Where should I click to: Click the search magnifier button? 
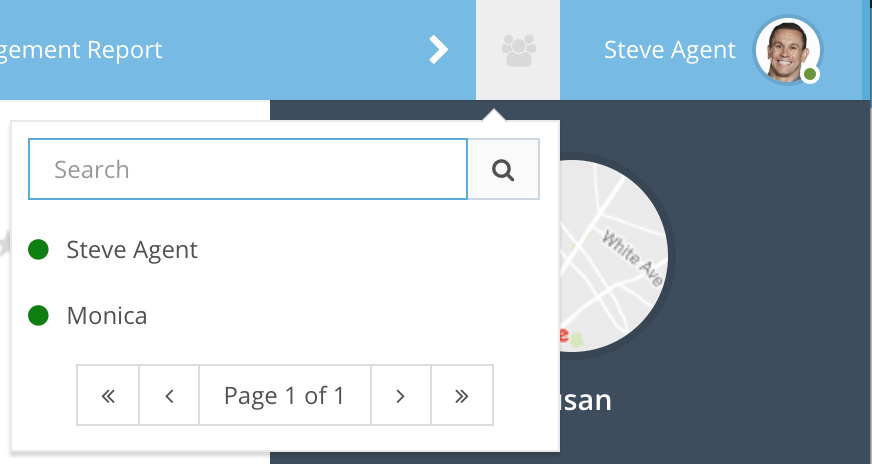[504, 170]
